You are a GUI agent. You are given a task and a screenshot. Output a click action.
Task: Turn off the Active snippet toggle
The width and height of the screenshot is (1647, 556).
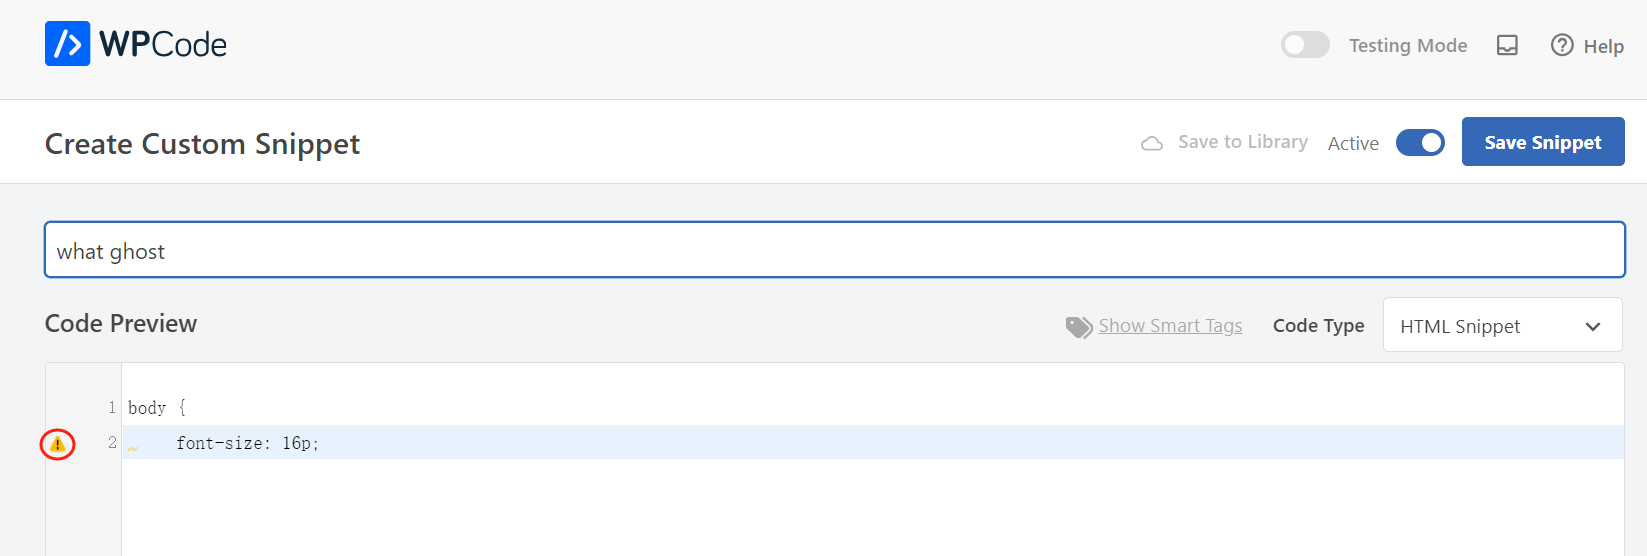pyautogui.click(x=1420, y=143)
